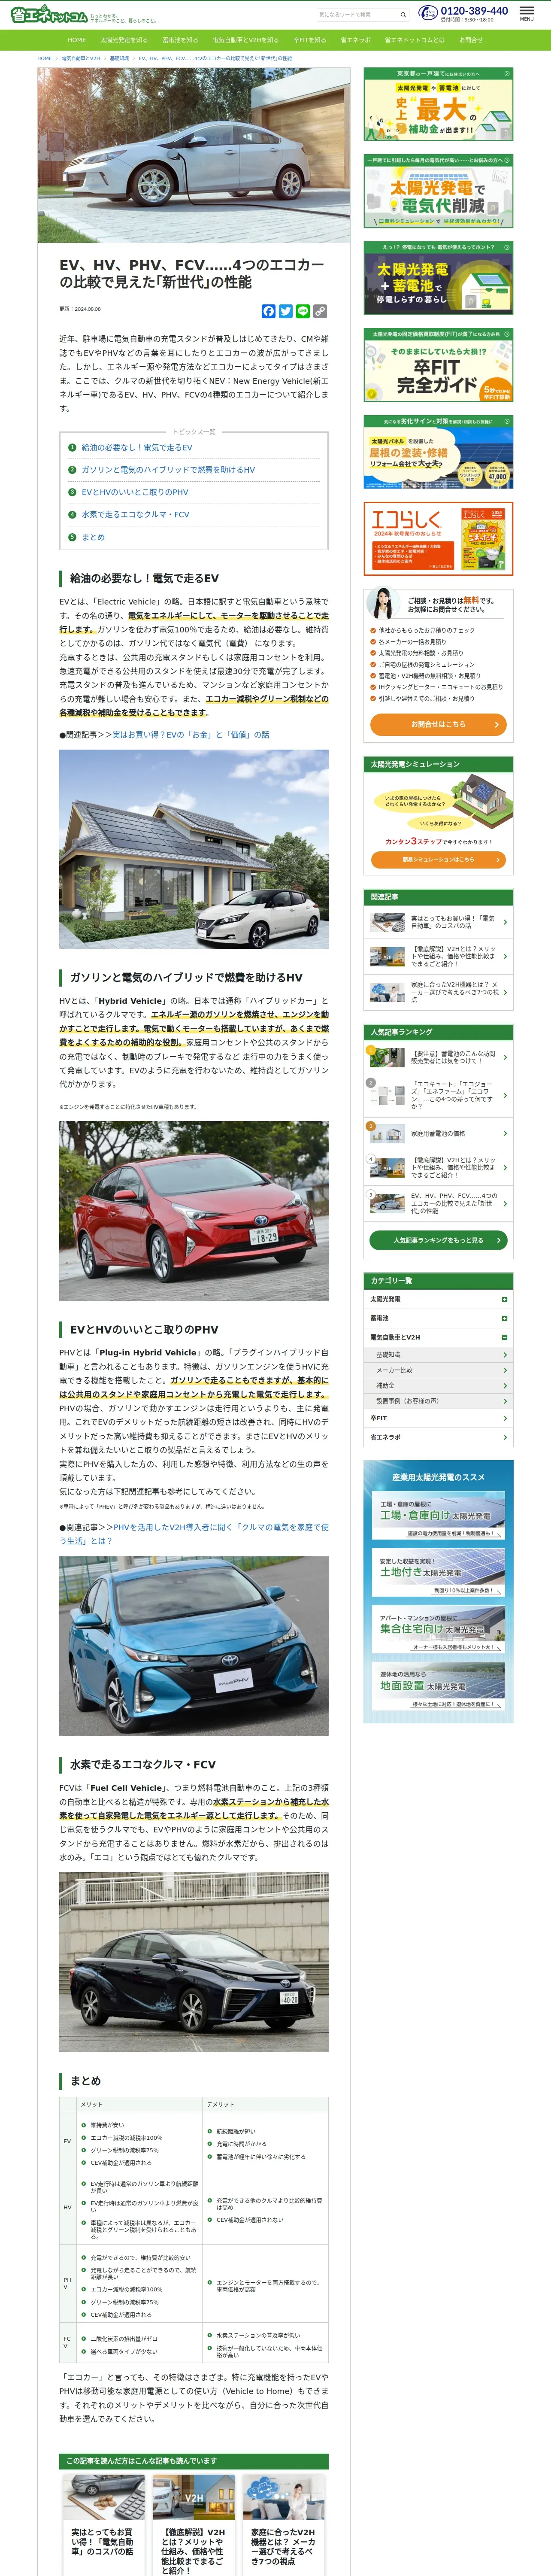Open 省エネドットコムとは navigation item
The width and height of the screenshot is (551, 2576).
pos(415,40)
